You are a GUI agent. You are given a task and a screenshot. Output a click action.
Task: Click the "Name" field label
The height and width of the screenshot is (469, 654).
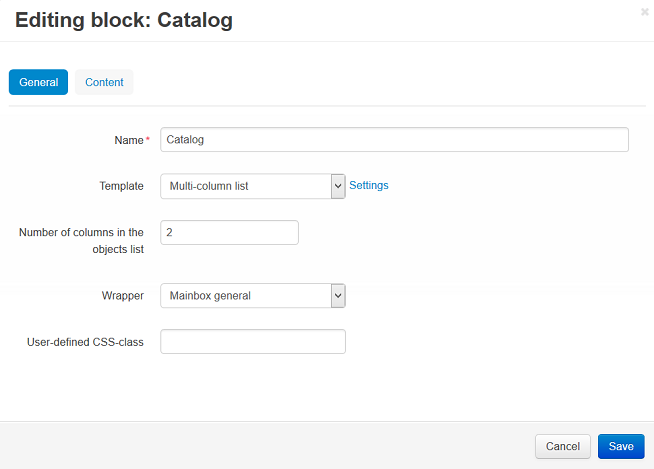click(129, 140)
